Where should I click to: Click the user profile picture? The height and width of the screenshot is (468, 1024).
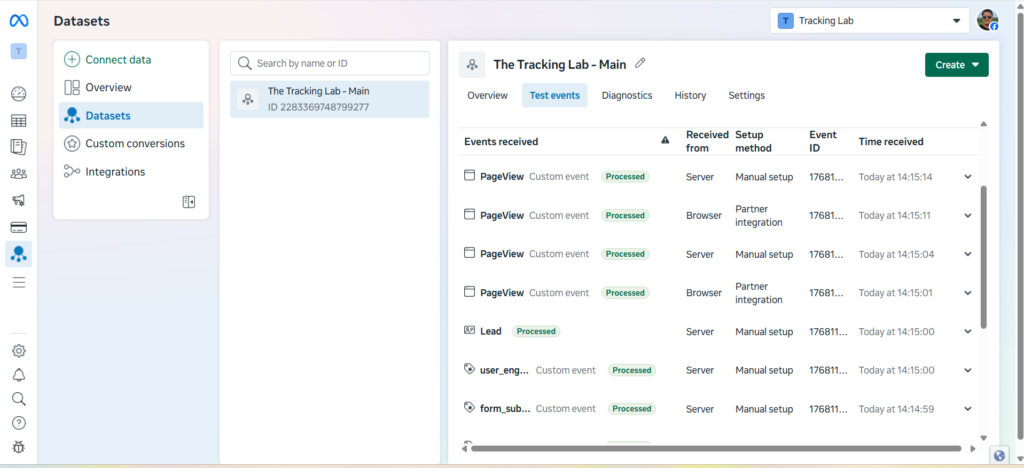pos(987,20)
